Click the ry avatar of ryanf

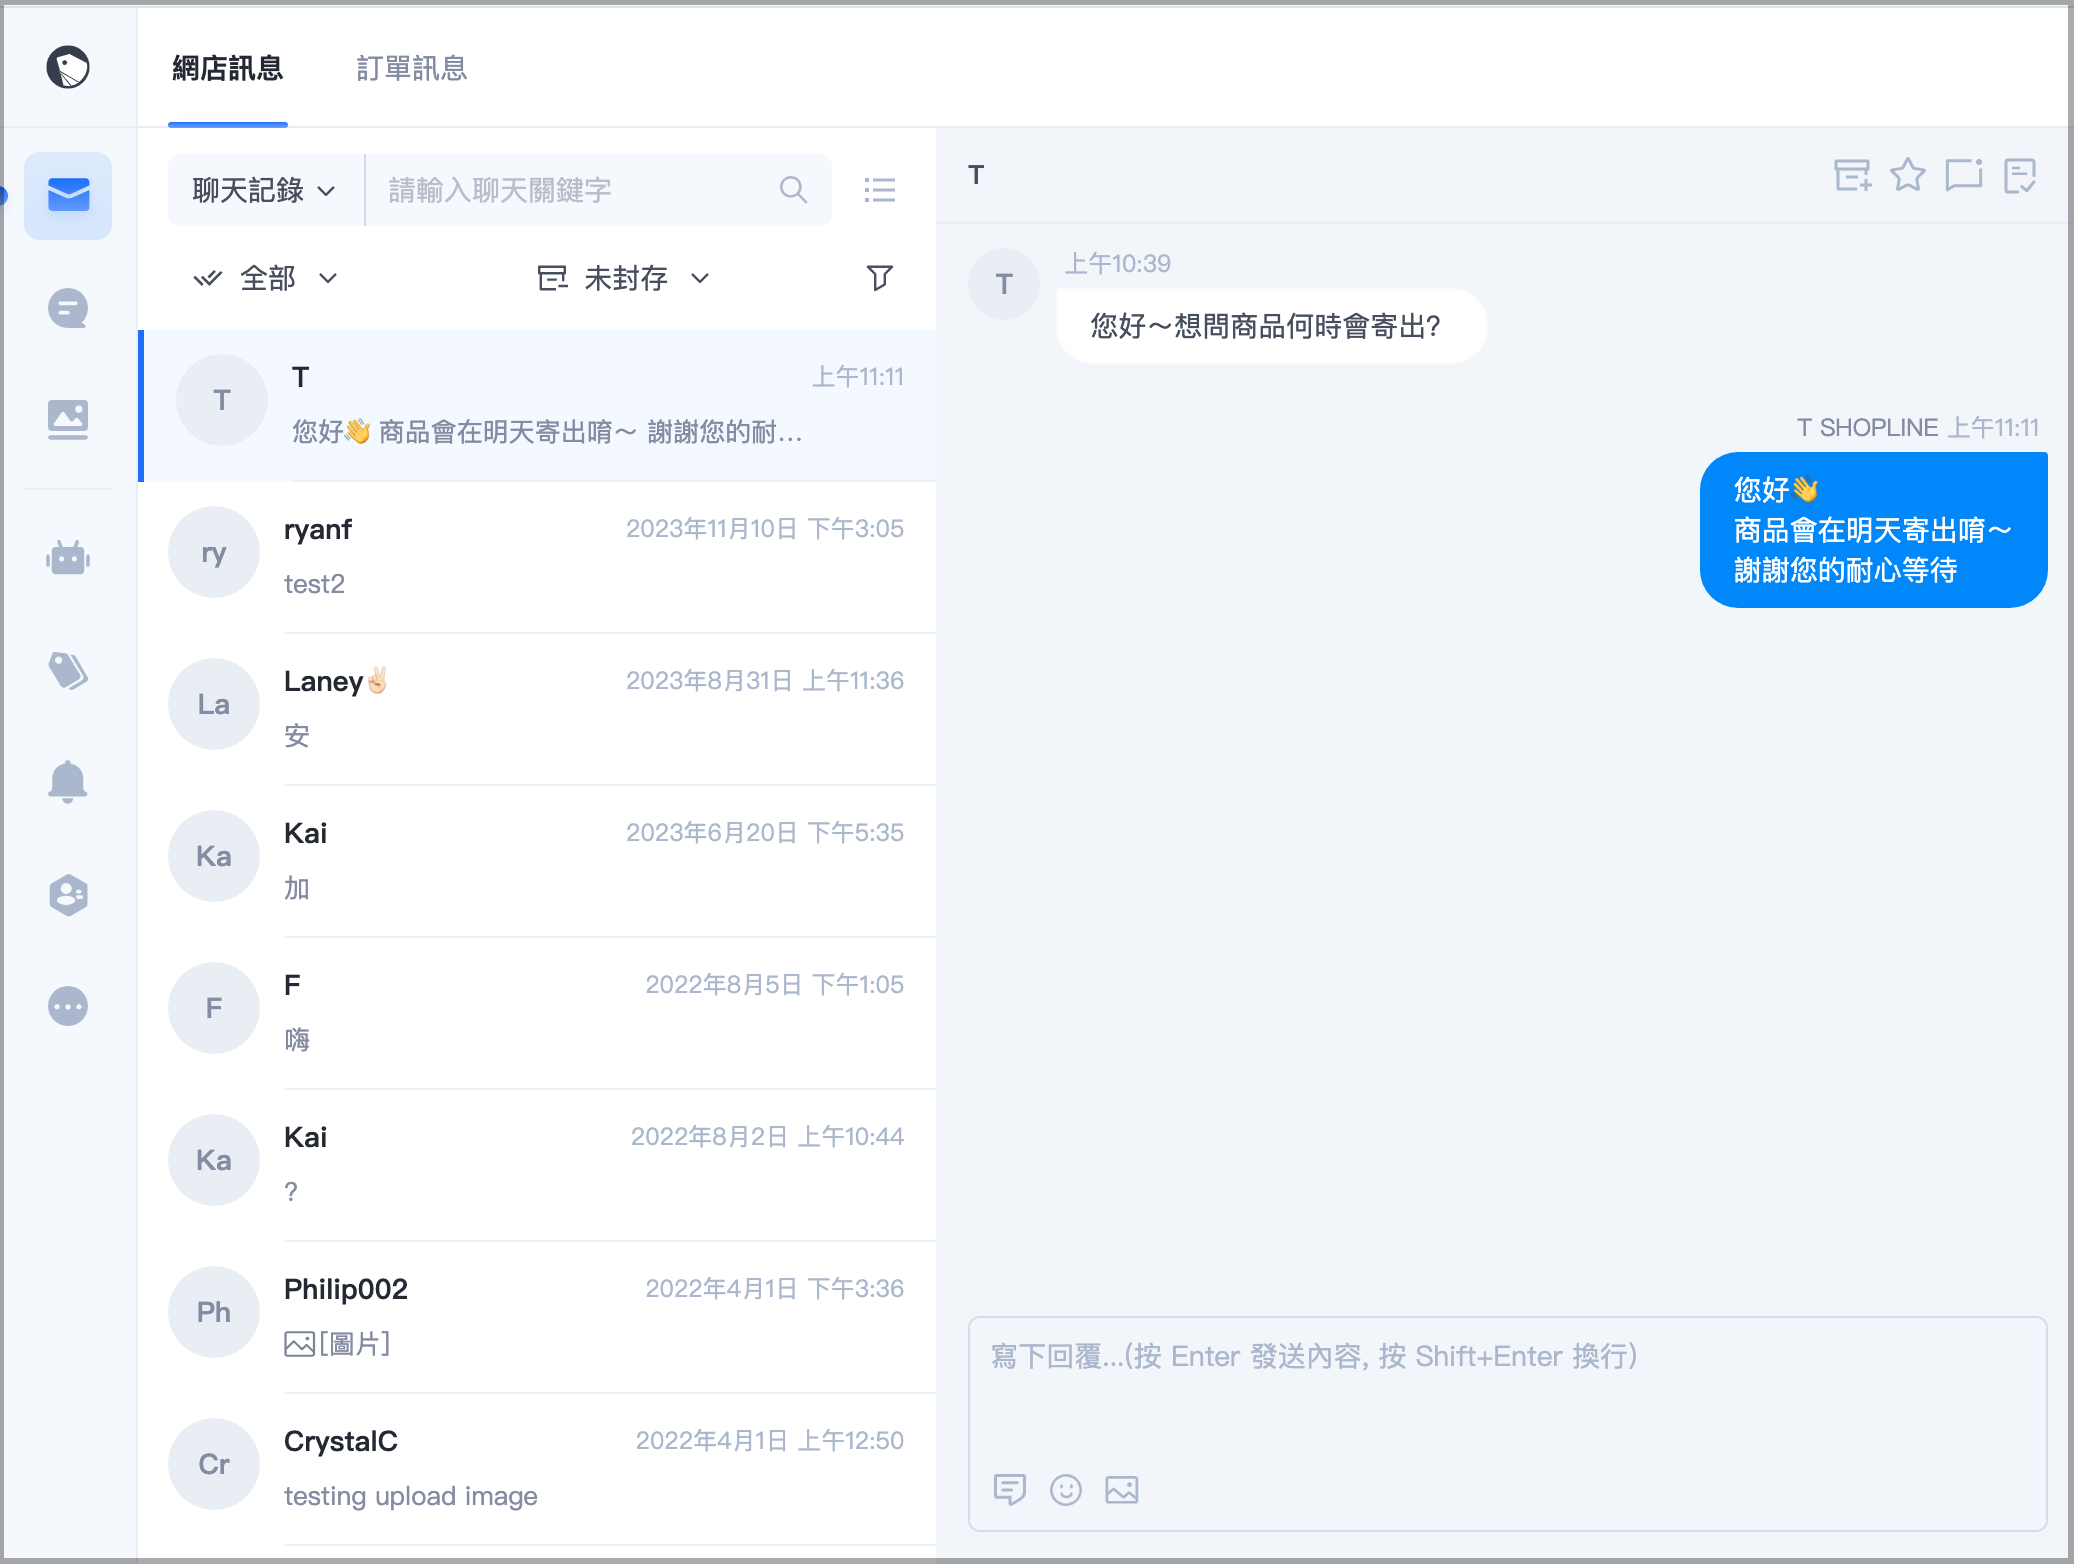(214, 552)
